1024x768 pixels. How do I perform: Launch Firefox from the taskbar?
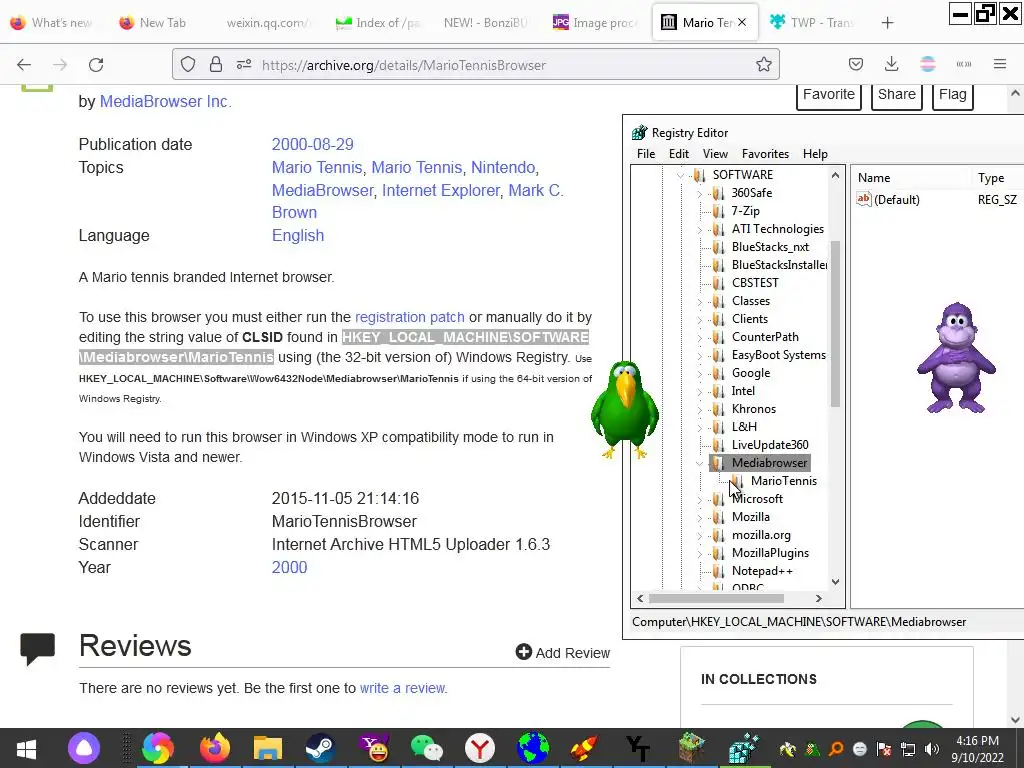[215, 748]
